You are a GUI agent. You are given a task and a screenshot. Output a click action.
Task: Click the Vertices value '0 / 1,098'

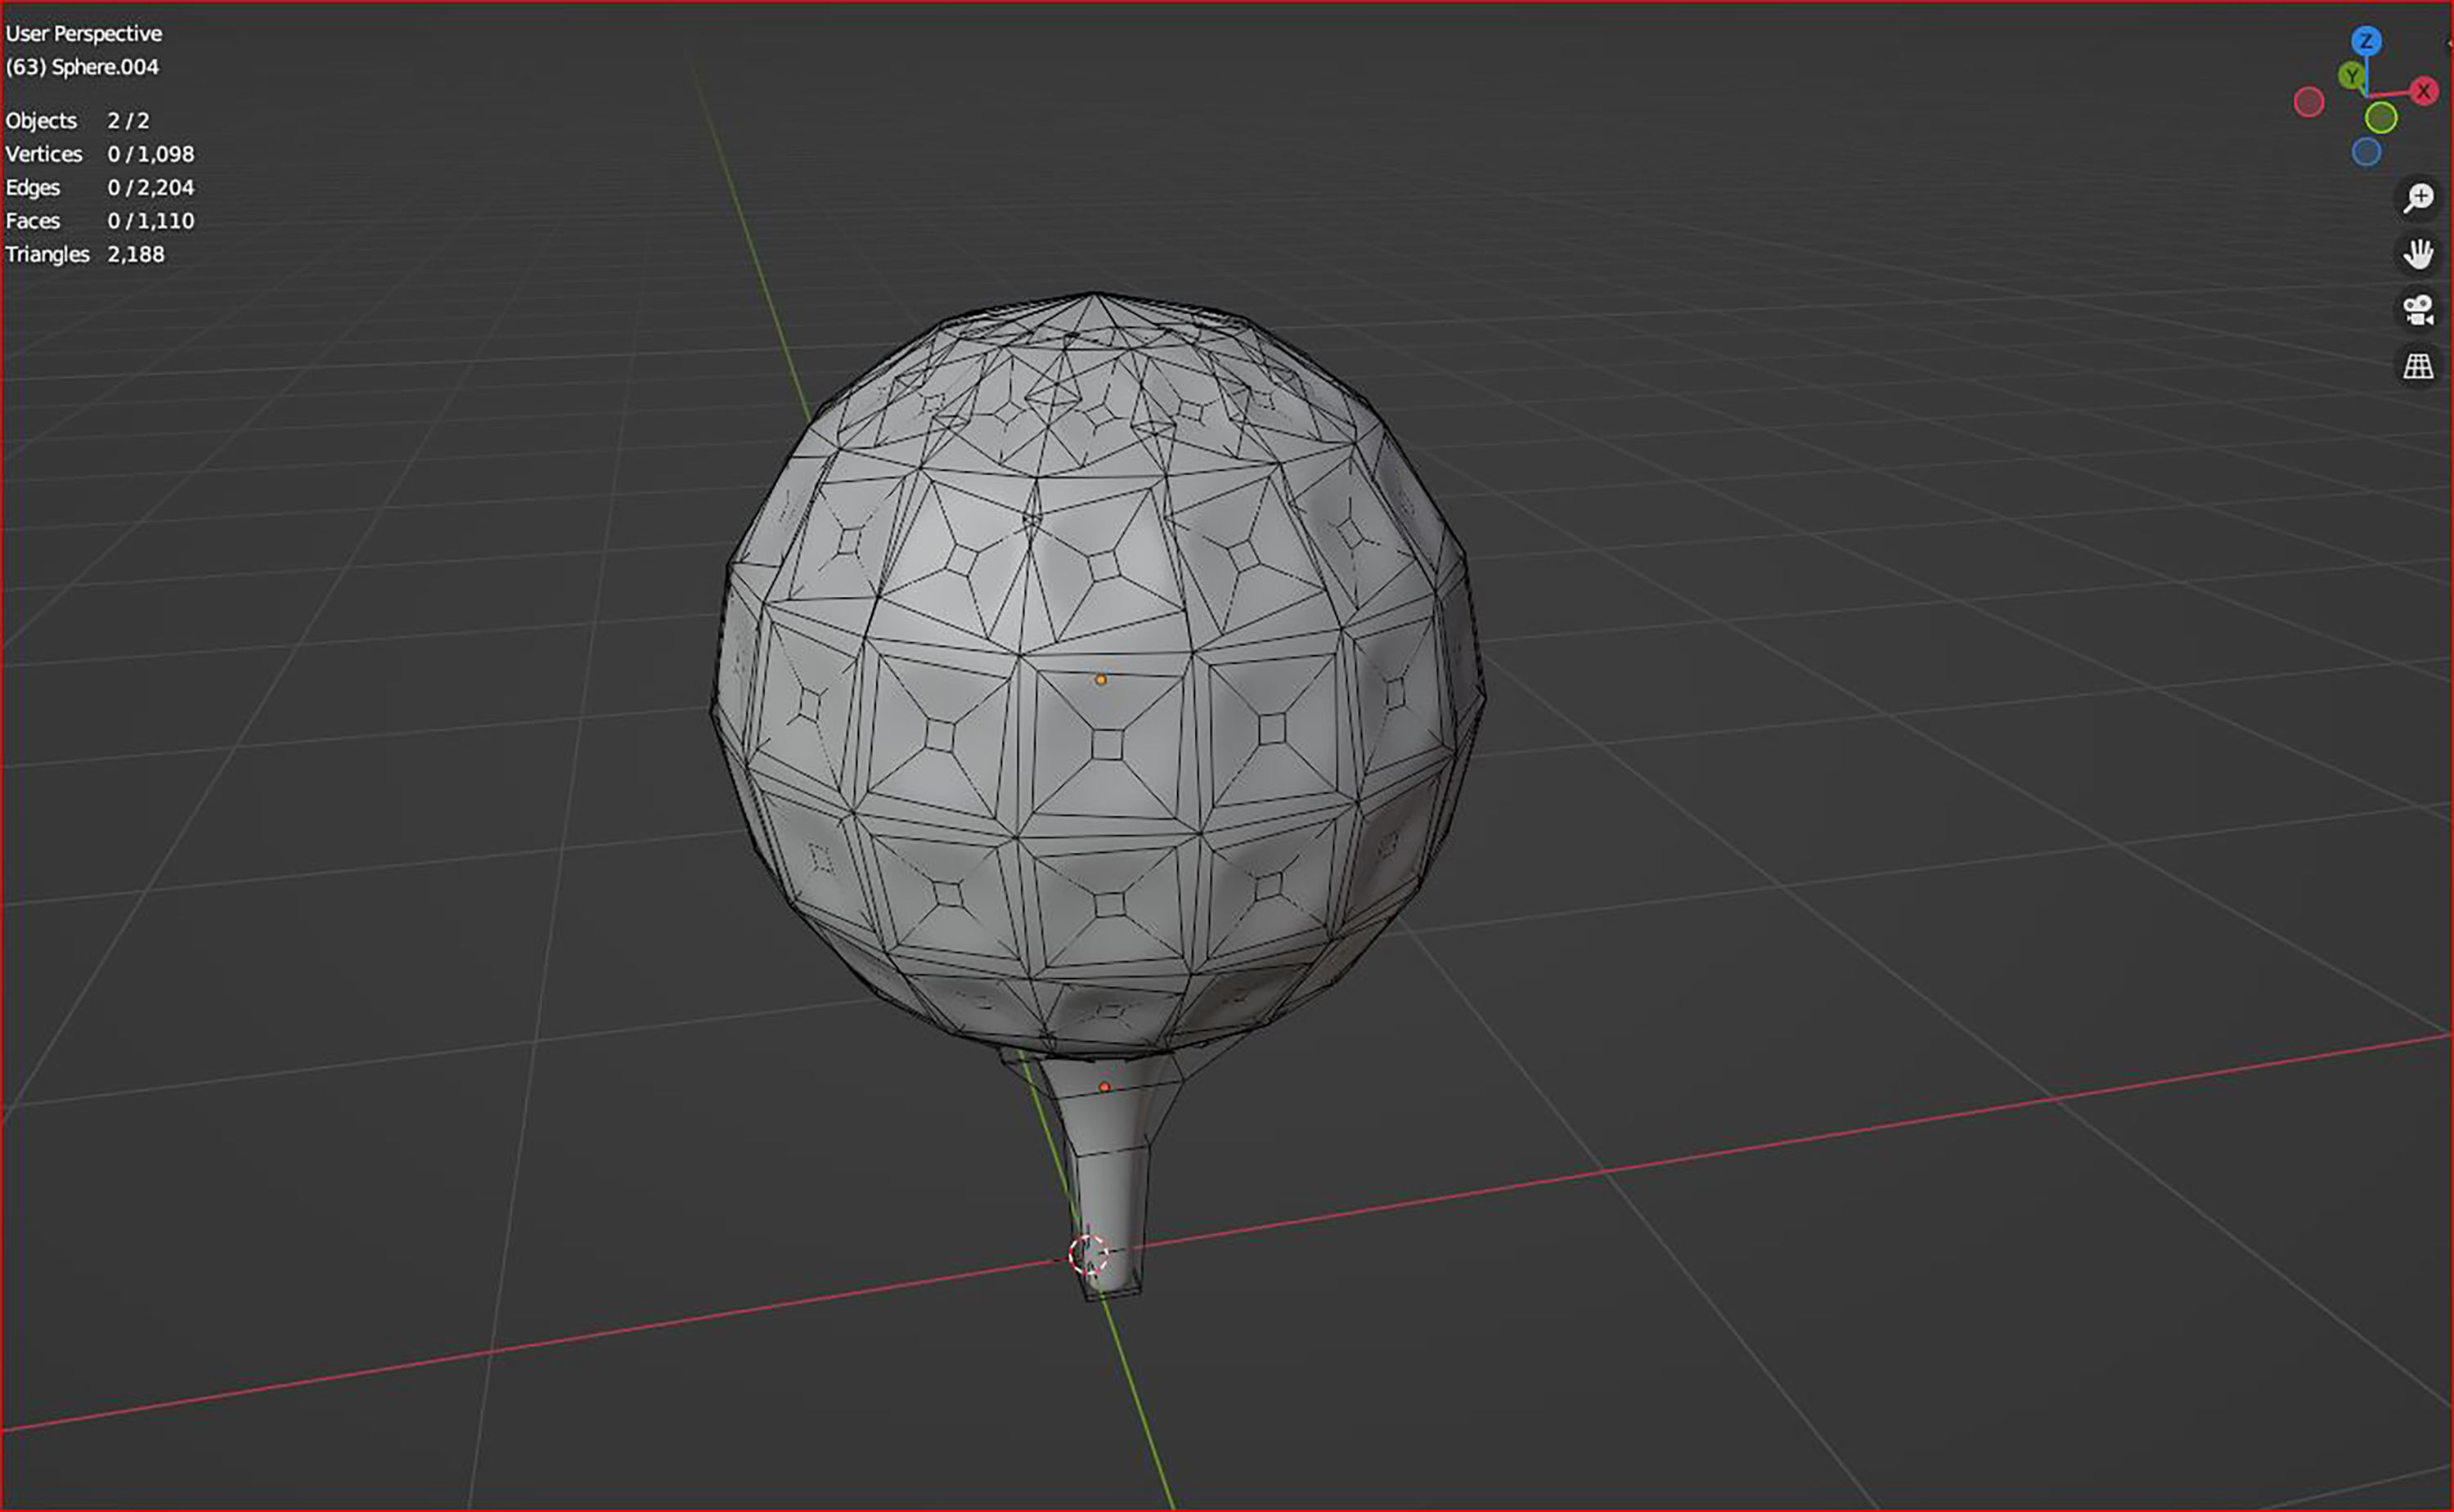151,154
